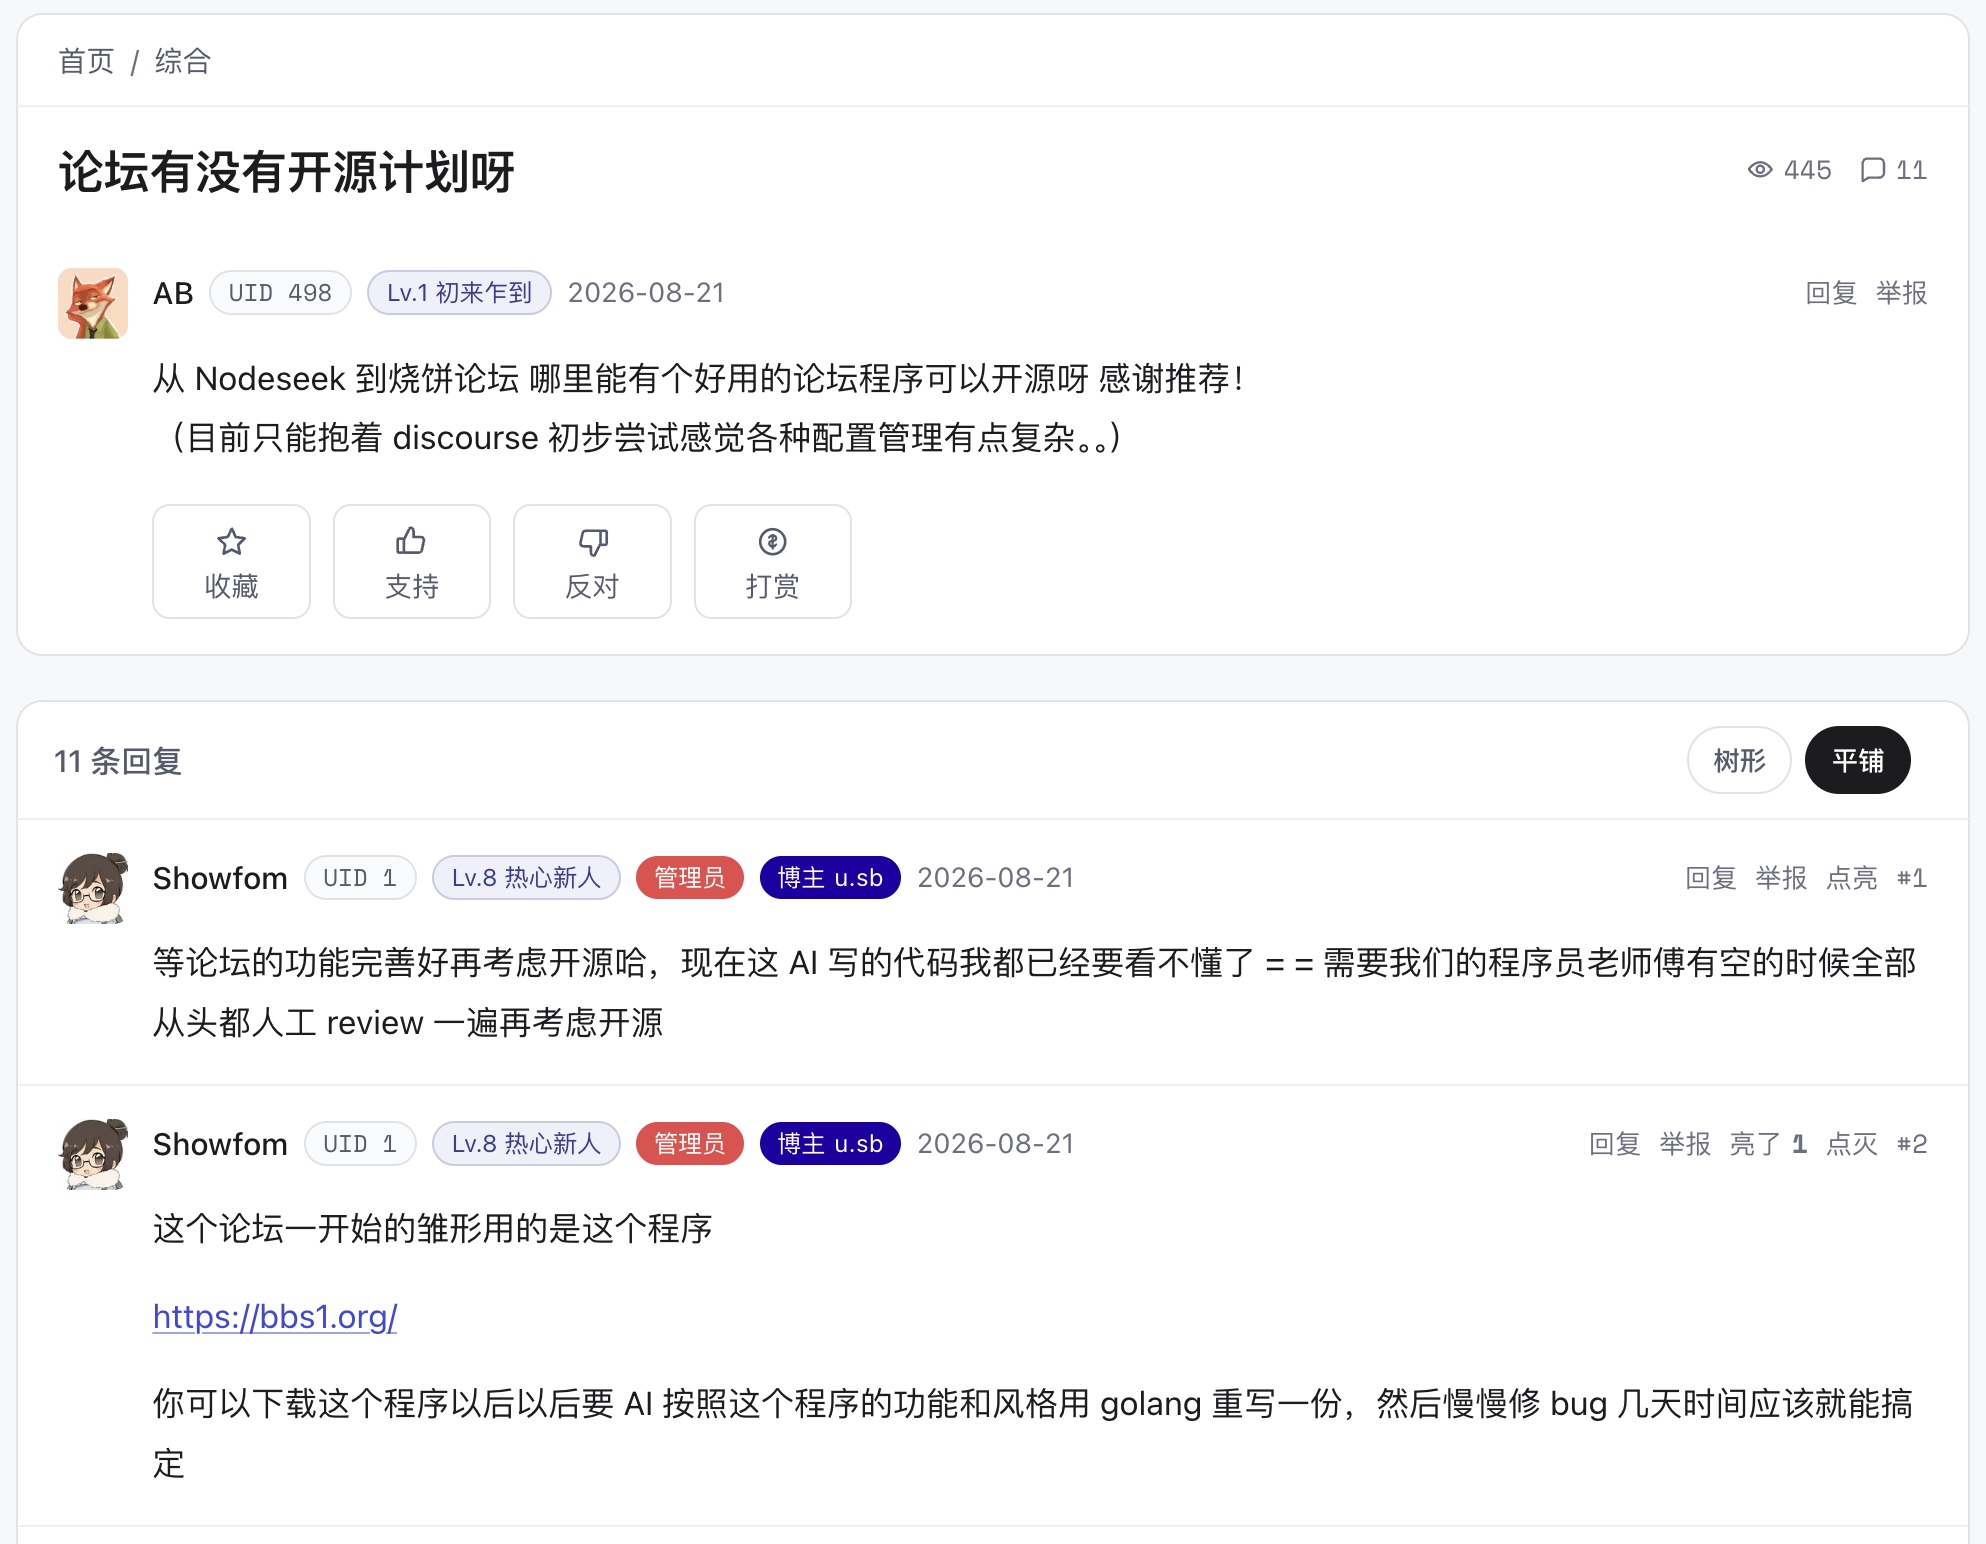Go to 首页 breadcrumb
Viewport: 1986px width, 1544px height.
(86, 61)
